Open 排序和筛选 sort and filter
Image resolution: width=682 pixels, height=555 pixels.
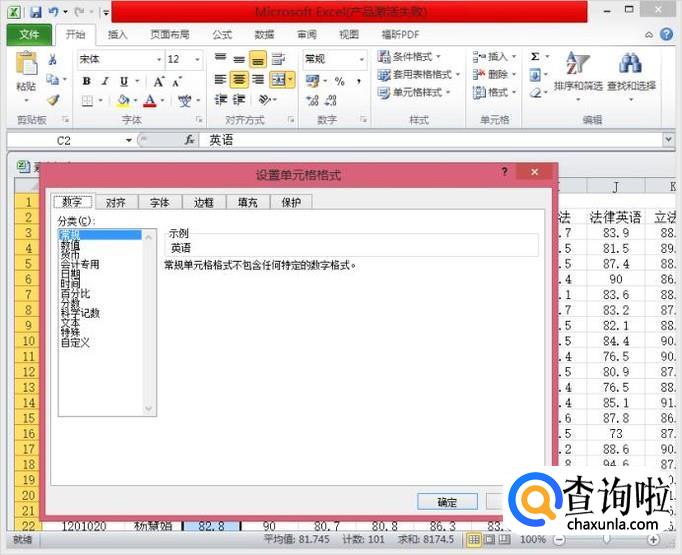coord(578,75)
